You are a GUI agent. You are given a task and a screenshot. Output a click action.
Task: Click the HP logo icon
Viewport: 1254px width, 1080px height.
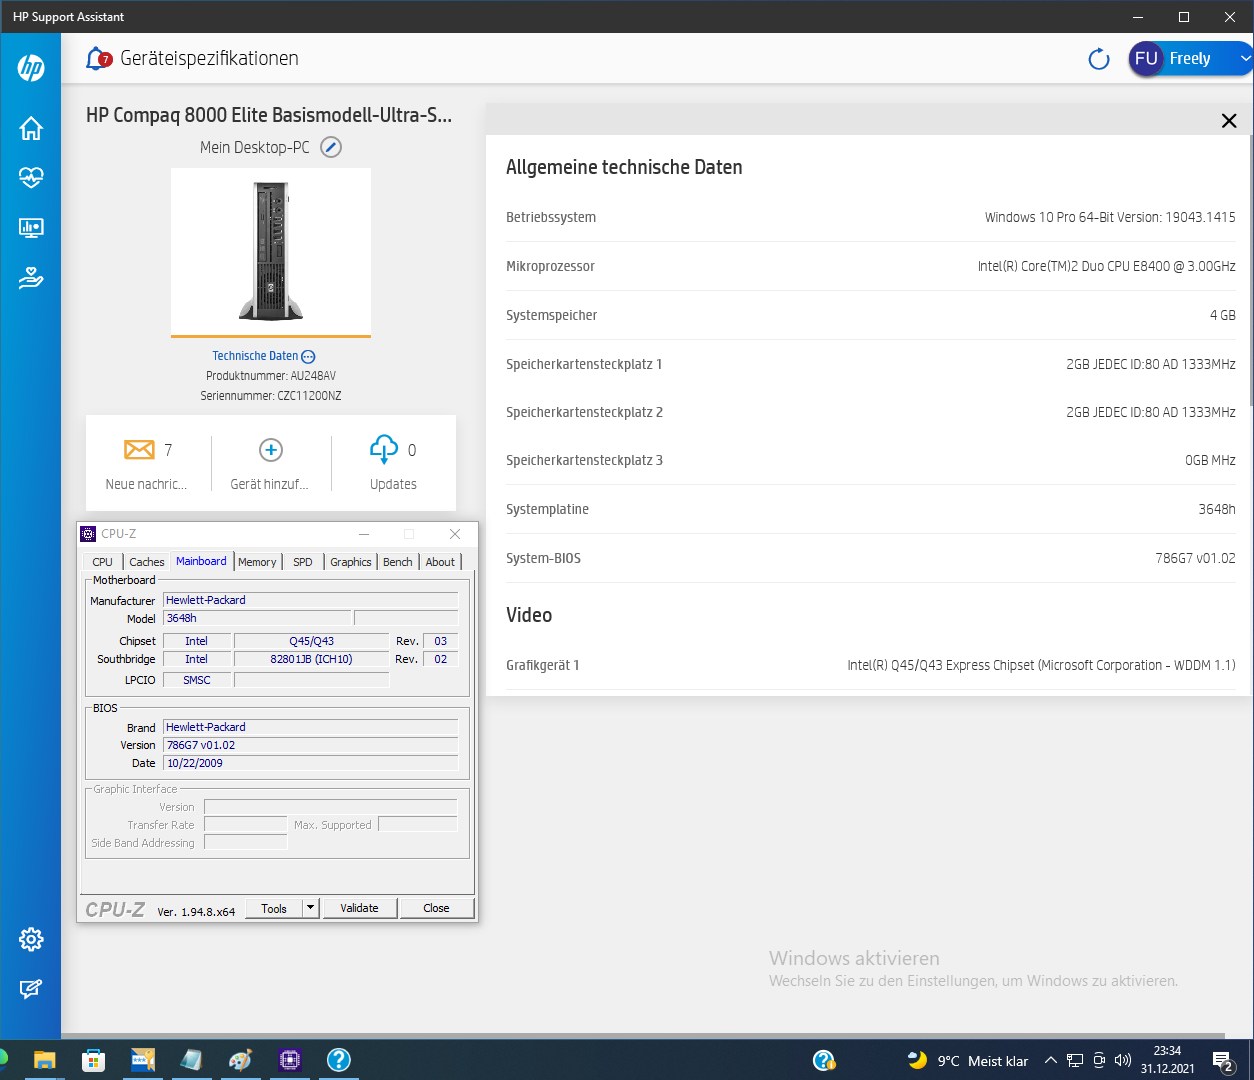[x=31, y=68]
